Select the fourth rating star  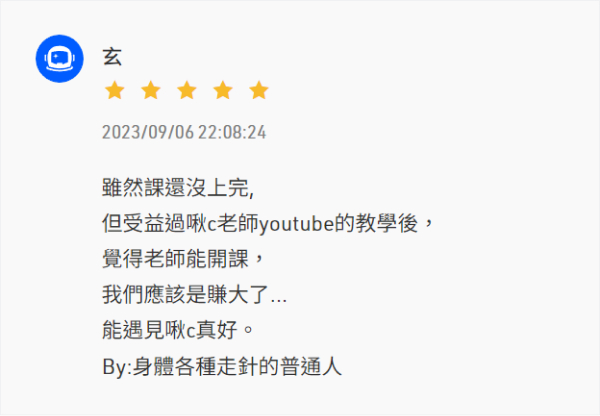(223, 91)
